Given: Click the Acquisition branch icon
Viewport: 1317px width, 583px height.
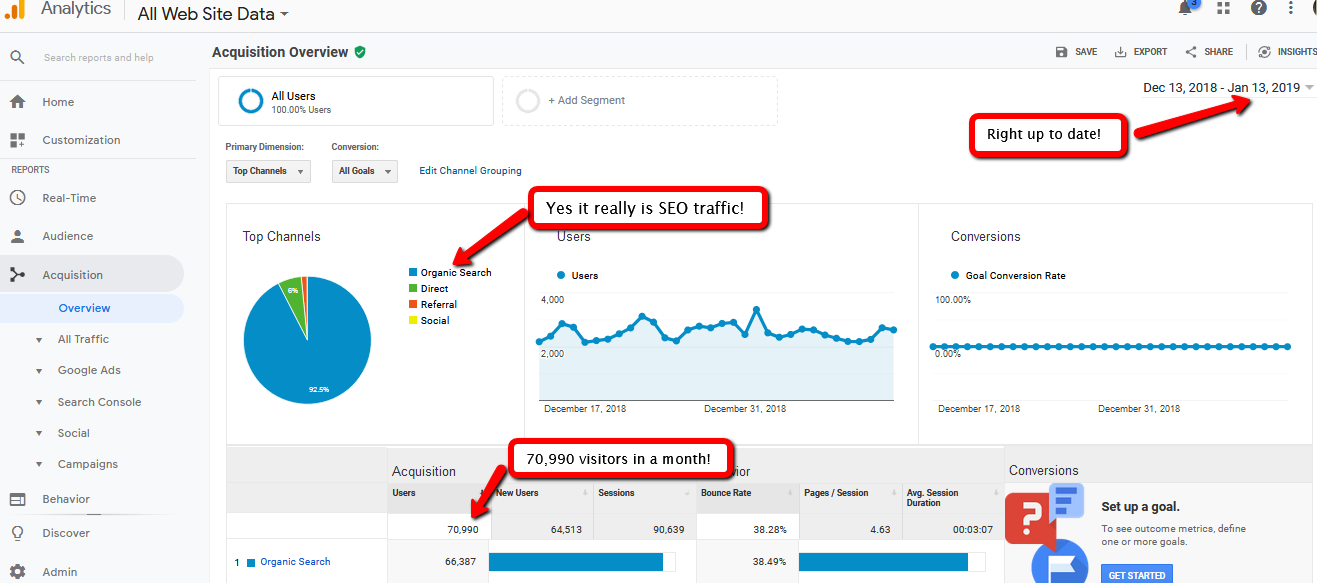Looking at the screenshot, I should [x=17, y=275].
